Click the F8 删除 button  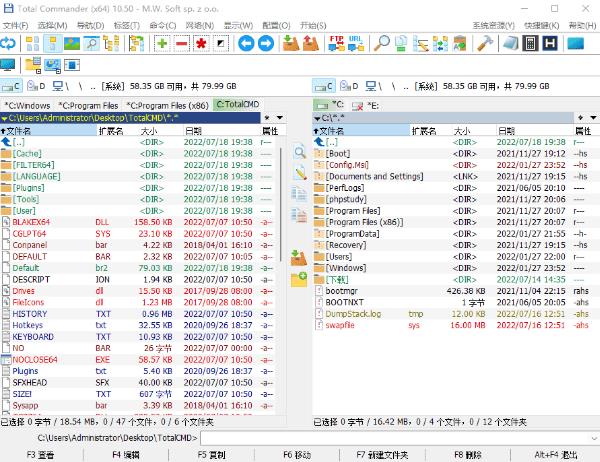(468, 455)
